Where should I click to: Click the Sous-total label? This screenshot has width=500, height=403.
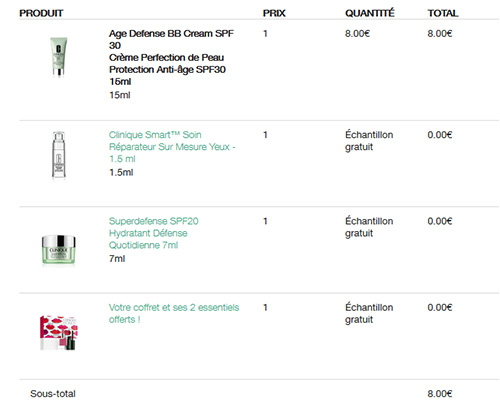click(x=53, y=394)
